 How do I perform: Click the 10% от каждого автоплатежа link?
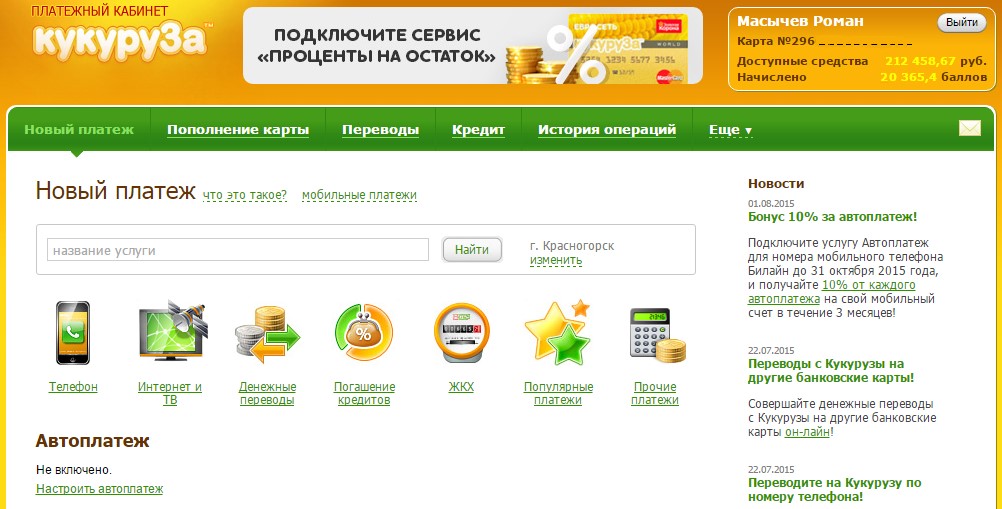(831, 292)
